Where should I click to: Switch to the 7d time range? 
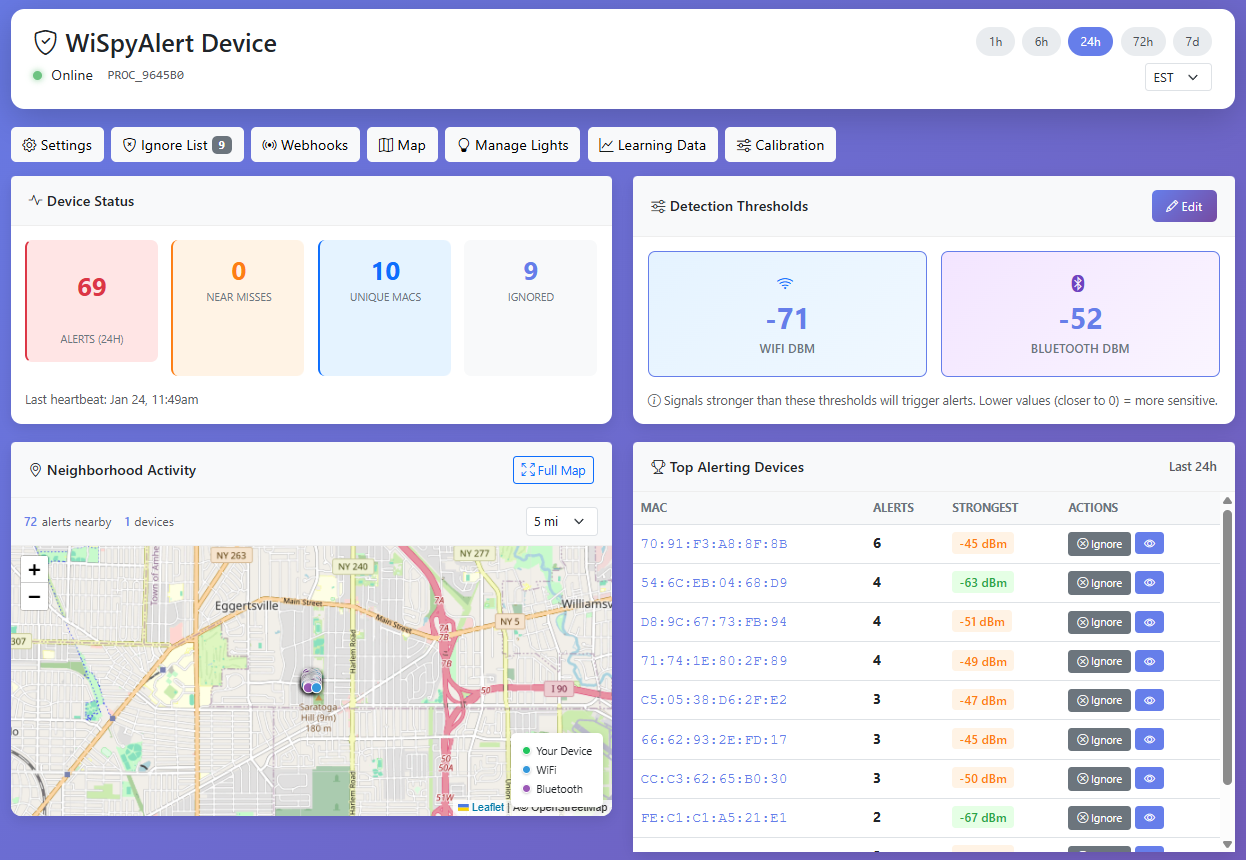click(1192, 41)
